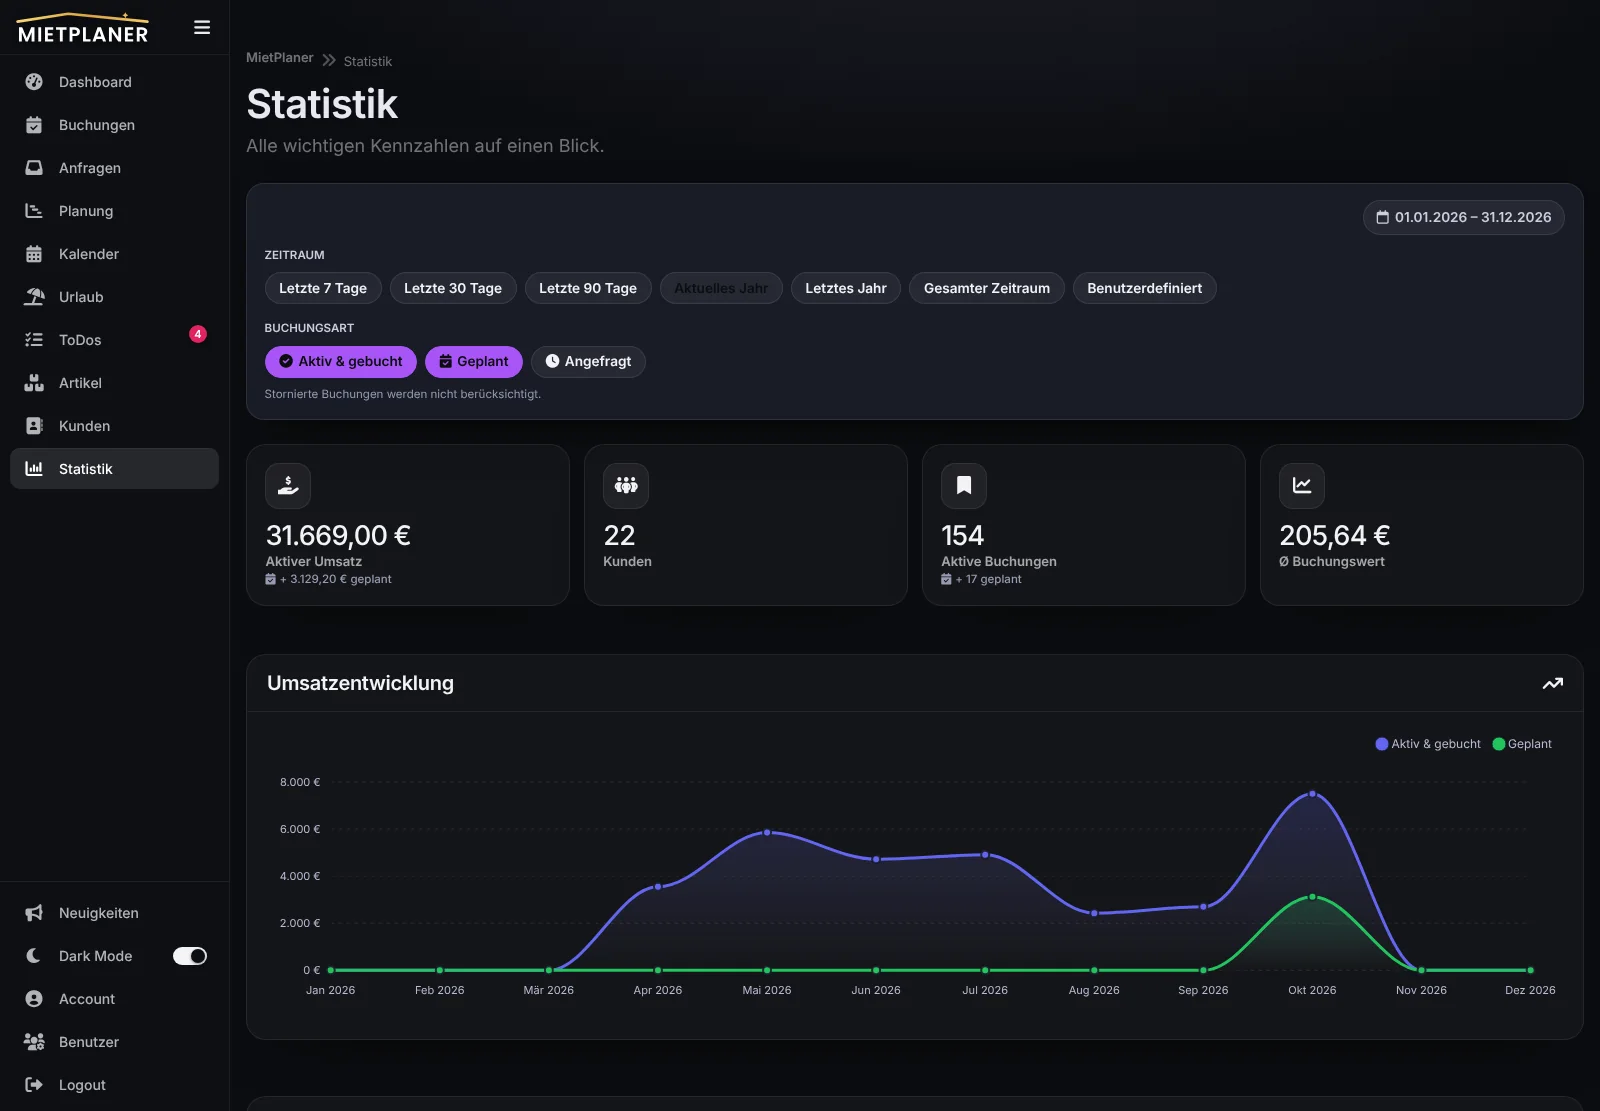Click the Kunden people group card icon

[x=626, y=486]
